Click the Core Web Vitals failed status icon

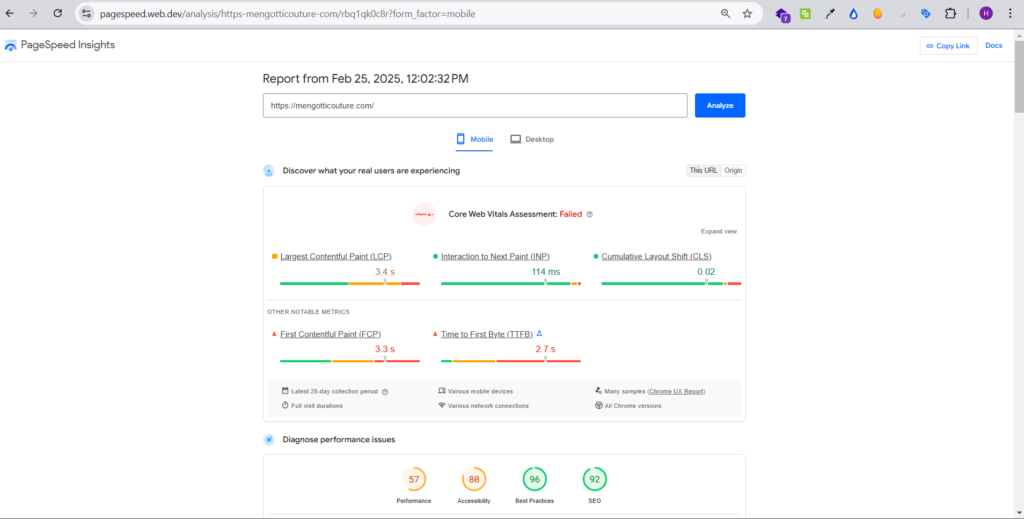(x=424, y=214)
